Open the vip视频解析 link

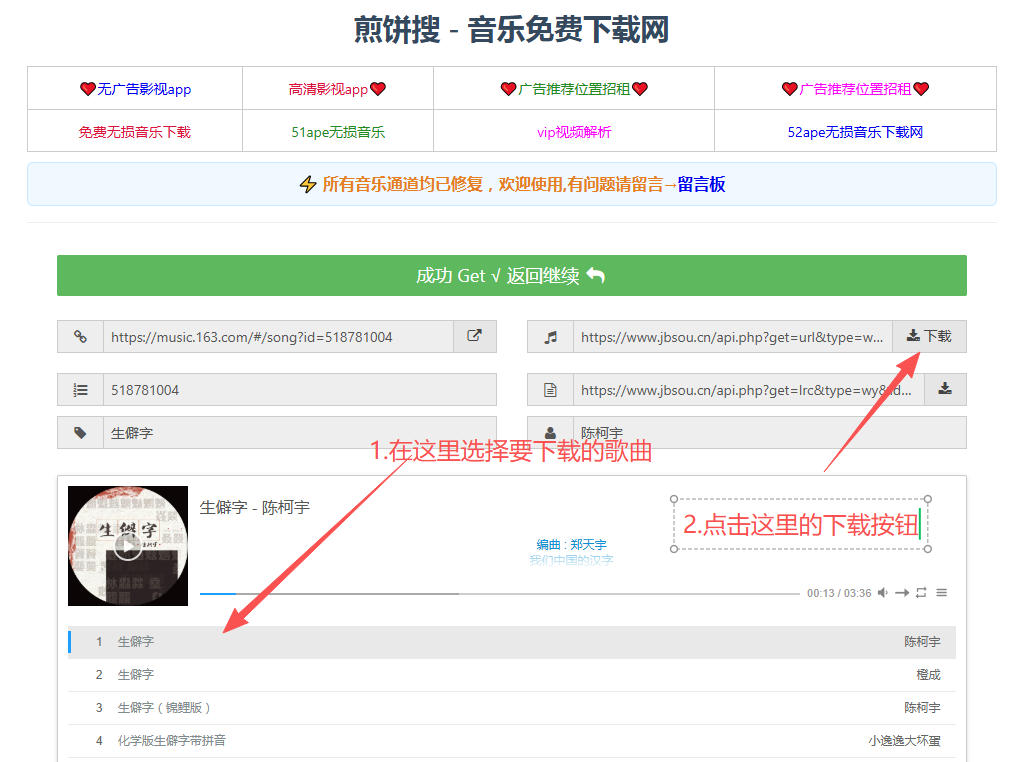pos(572,132)
